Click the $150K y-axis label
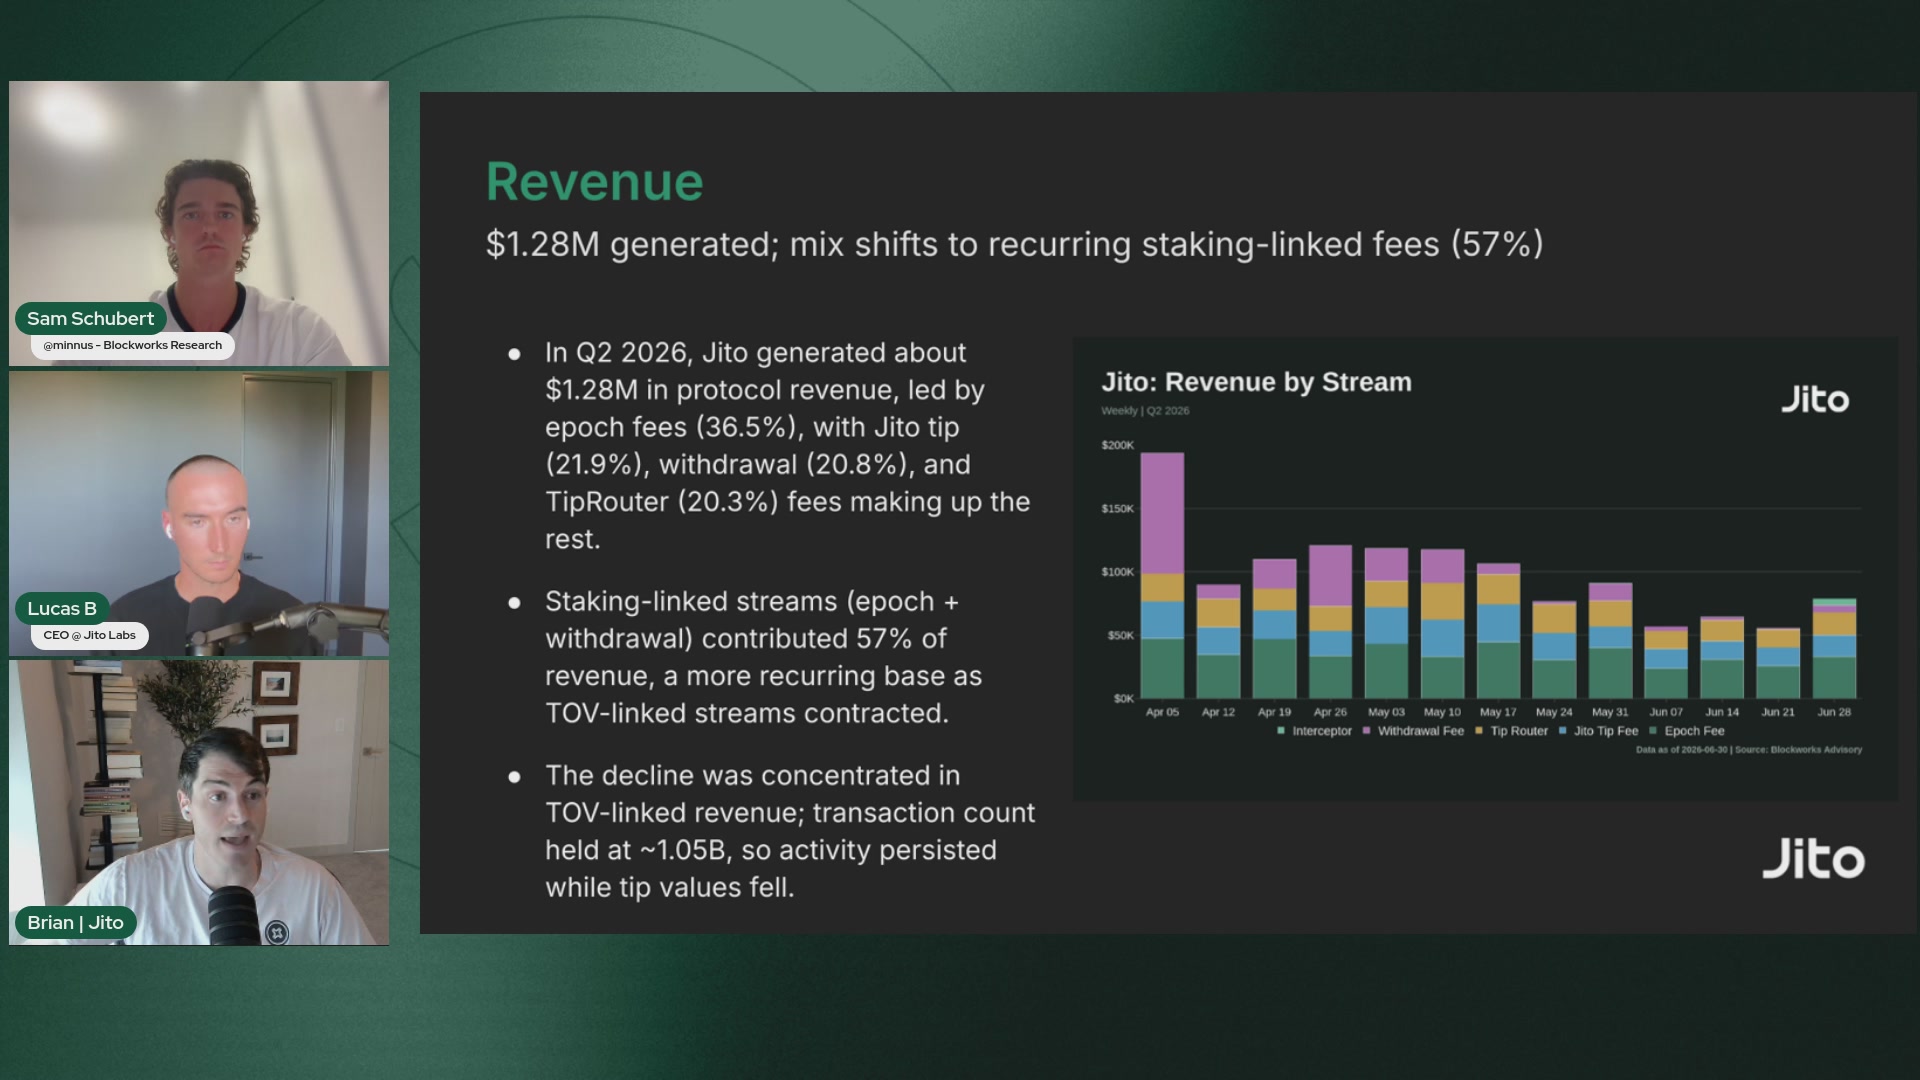 point(1117,508)
